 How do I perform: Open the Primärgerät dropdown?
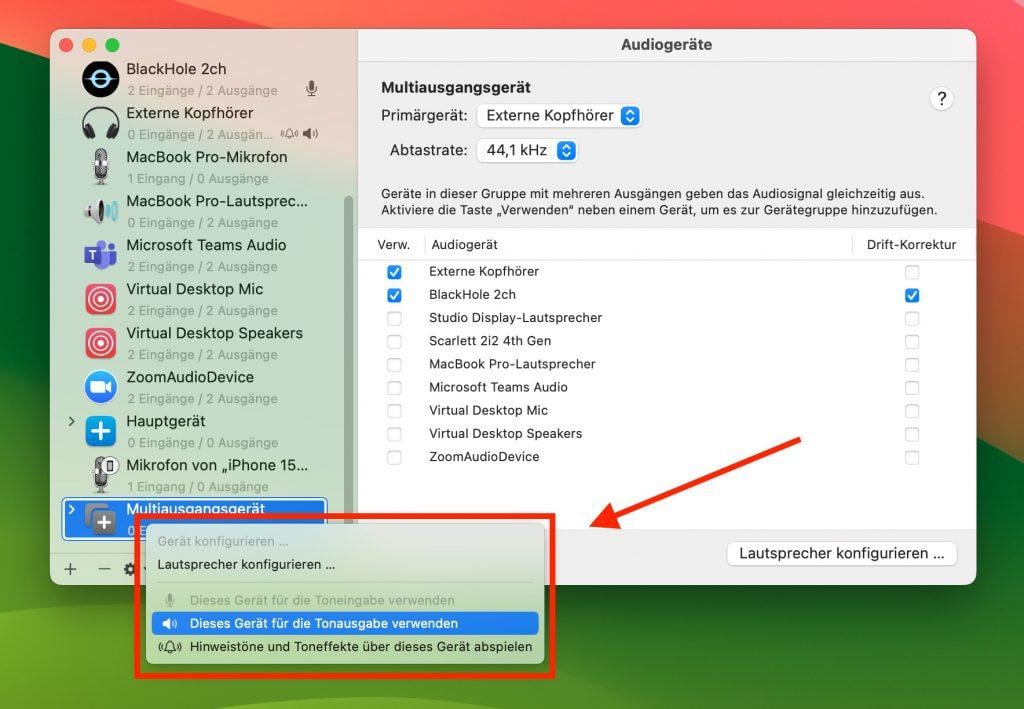(558, 116)
